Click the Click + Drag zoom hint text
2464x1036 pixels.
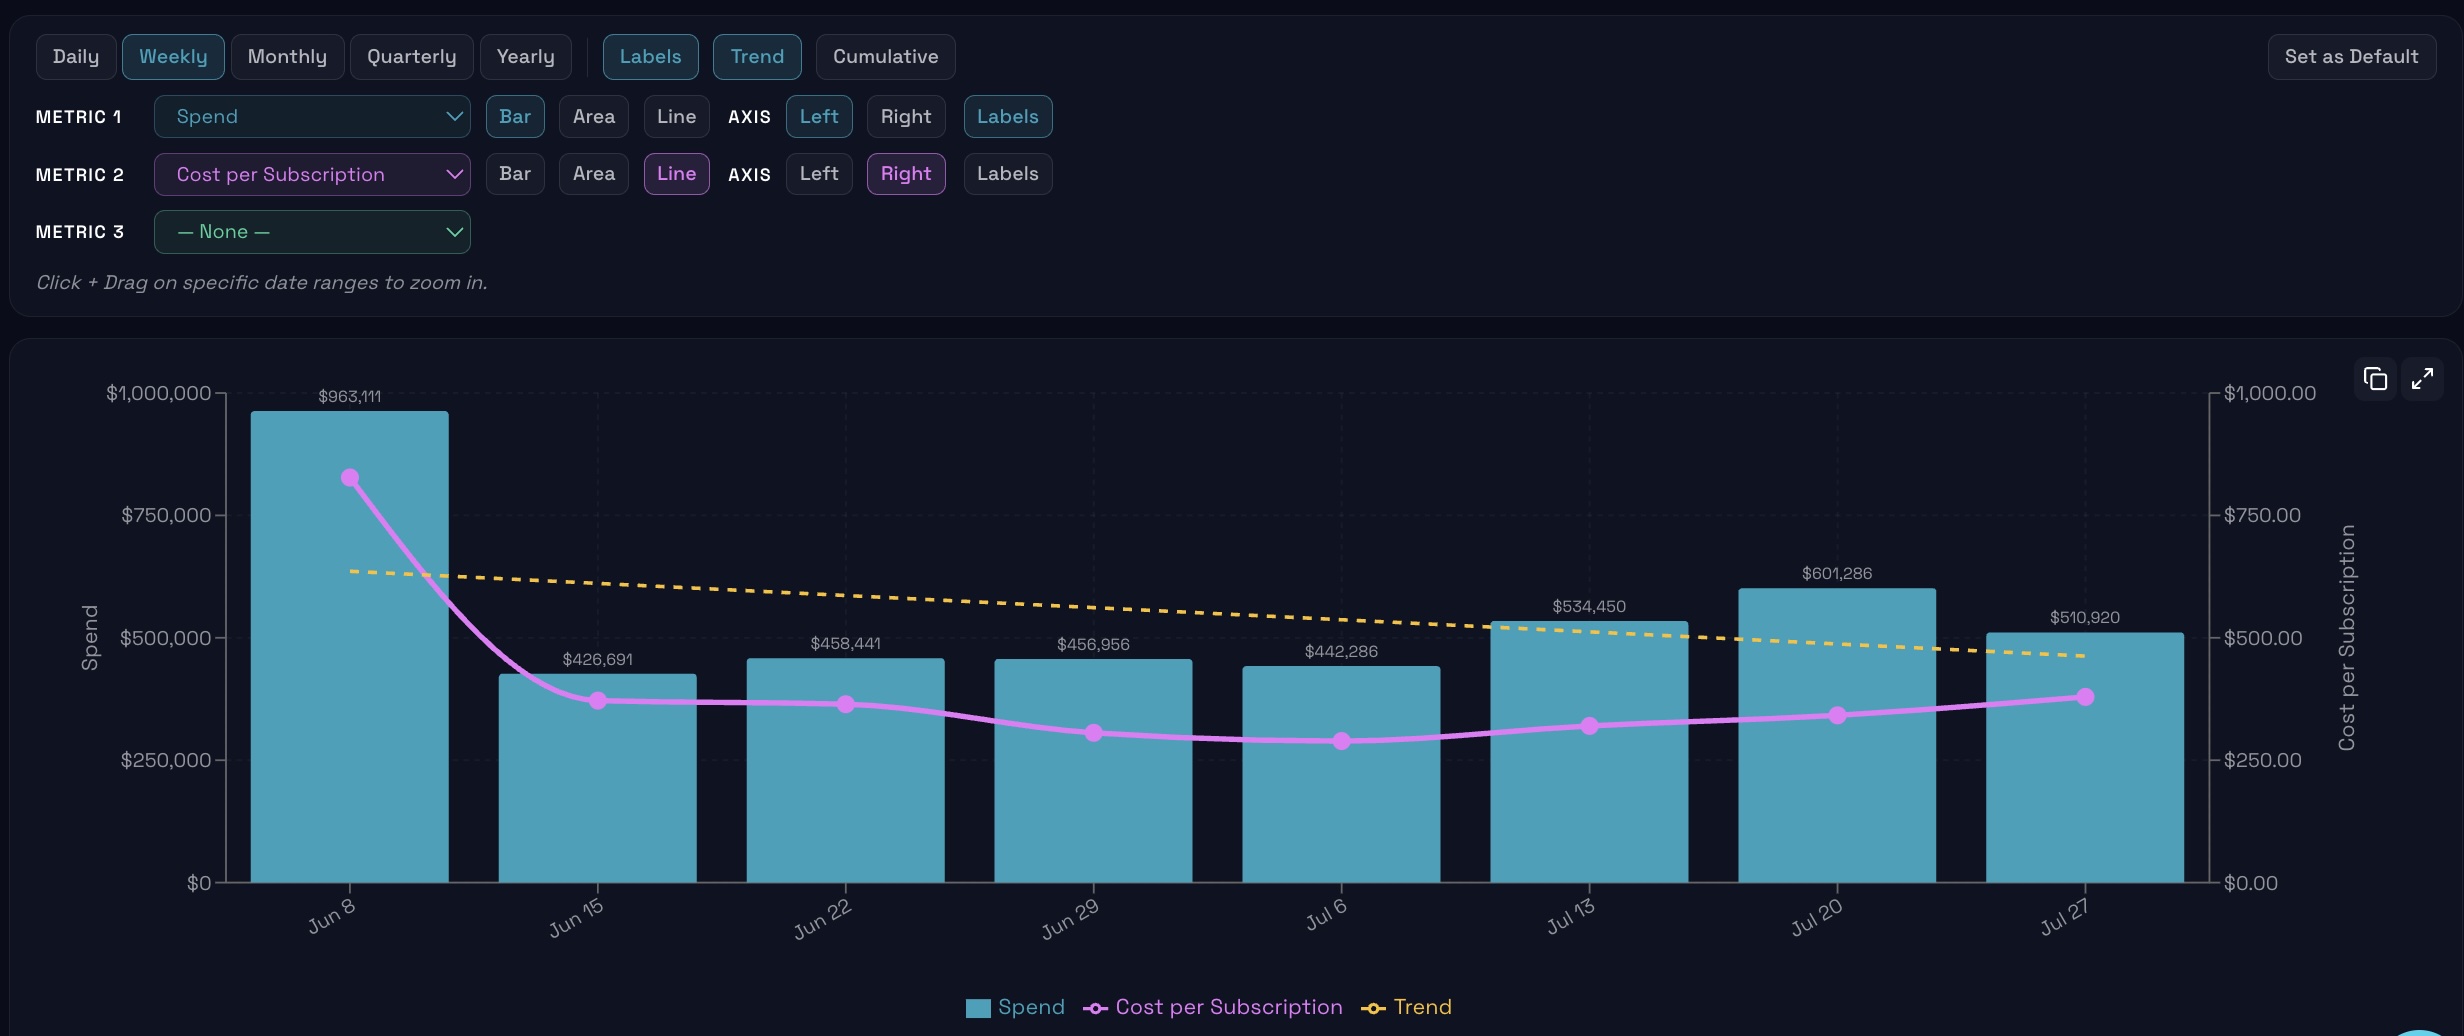pyautogui.click(x=262, y=283)
